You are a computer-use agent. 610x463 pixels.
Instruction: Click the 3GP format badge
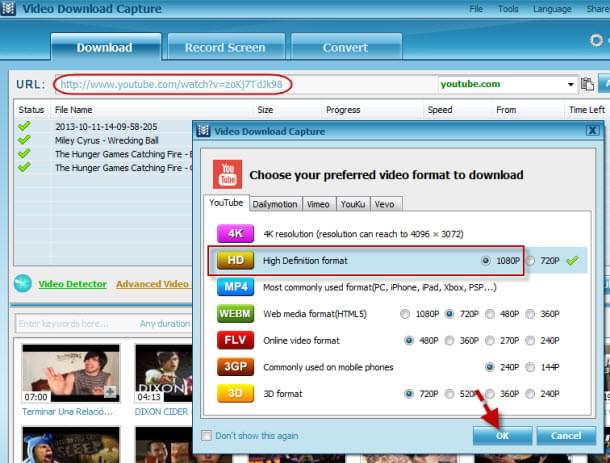[235, 367]
